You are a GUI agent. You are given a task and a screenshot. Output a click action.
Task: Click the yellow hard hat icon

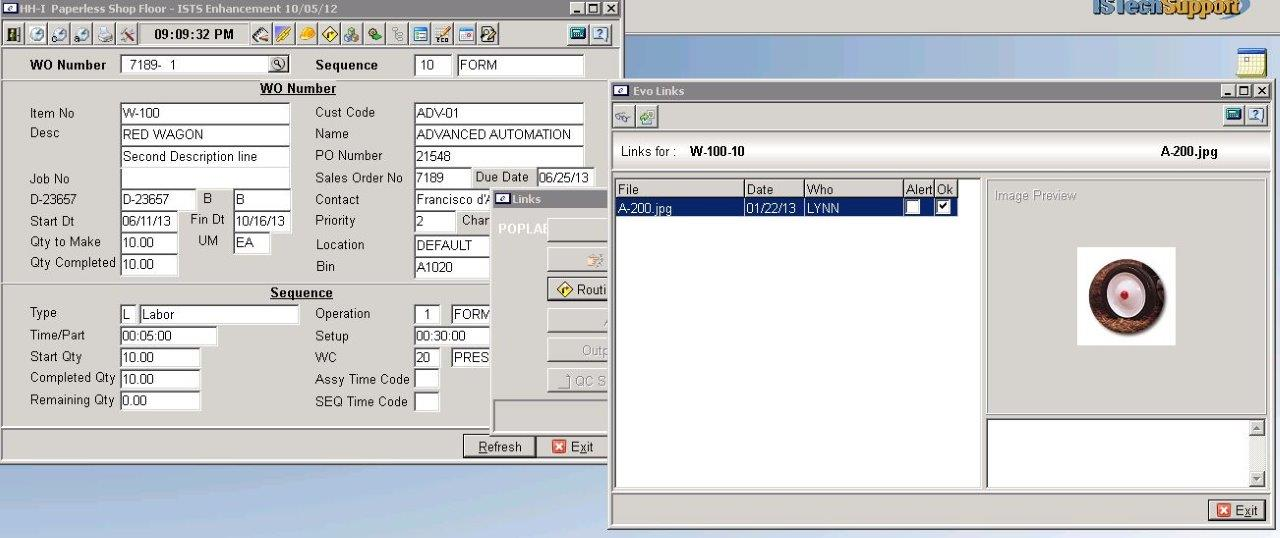307,34
